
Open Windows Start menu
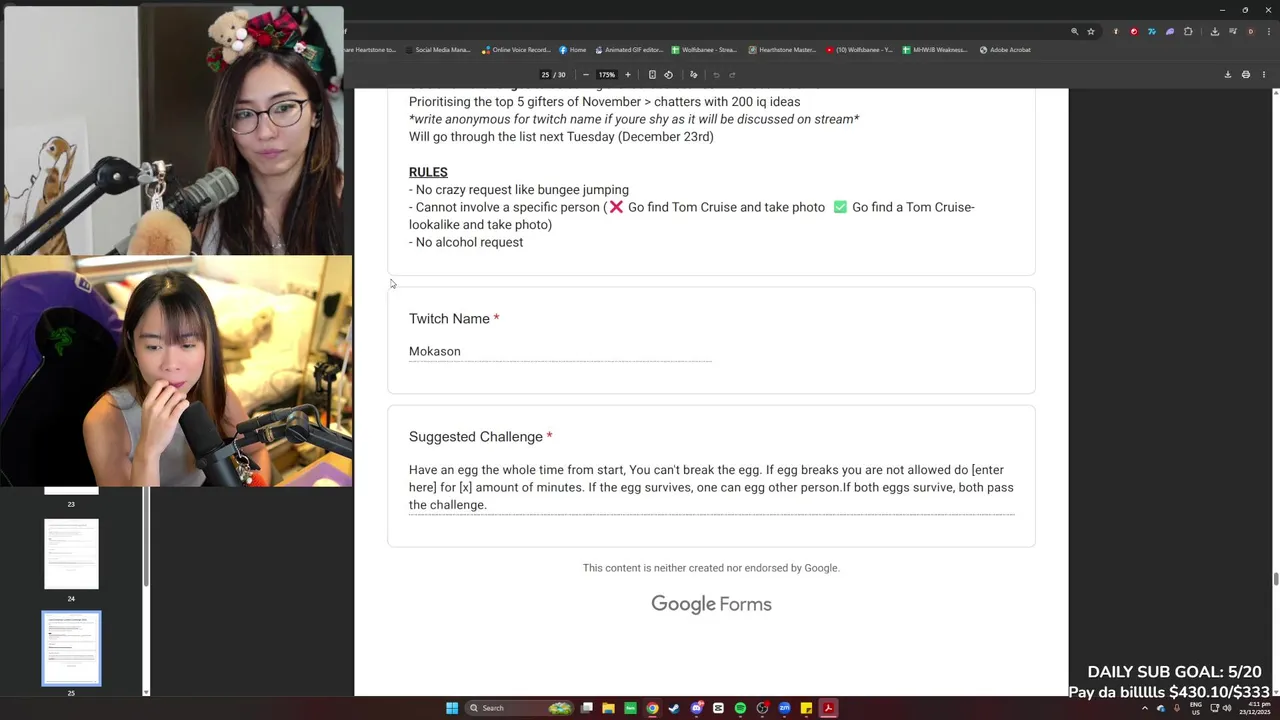(x=452, y=708)
